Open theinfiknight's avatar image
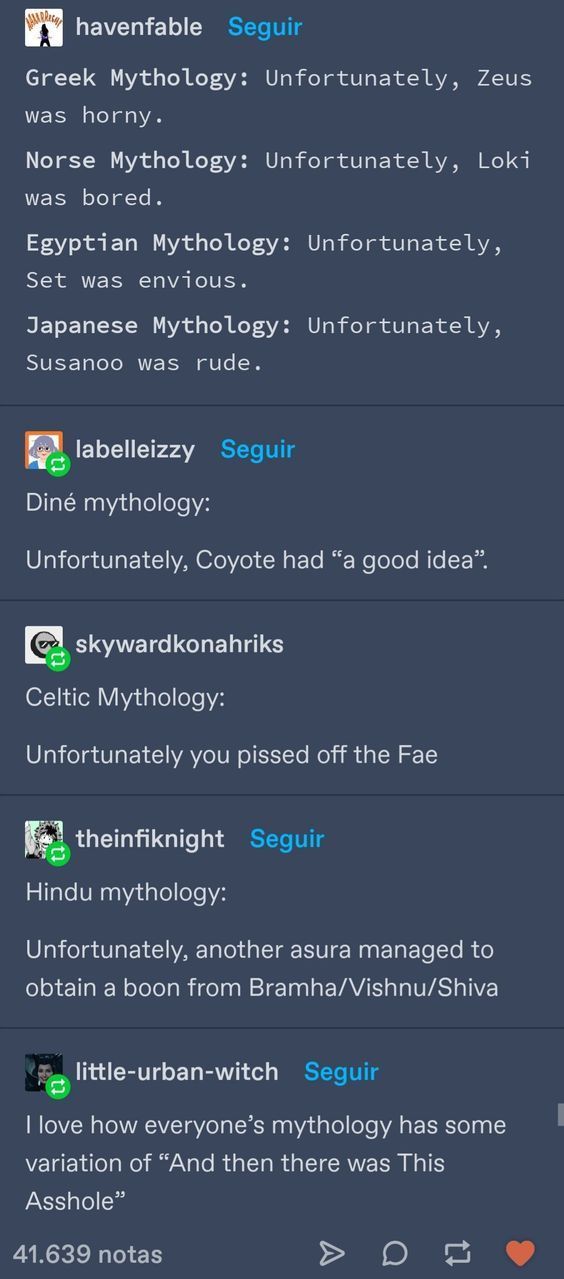Viewport: 564px width, 1279px height. (x=44, y=839)
